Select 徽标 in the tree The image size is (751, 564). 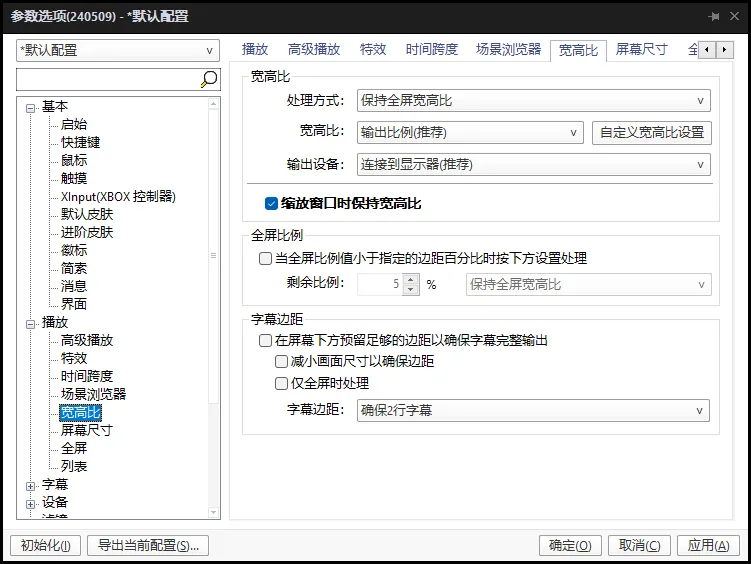click(74, 250)
